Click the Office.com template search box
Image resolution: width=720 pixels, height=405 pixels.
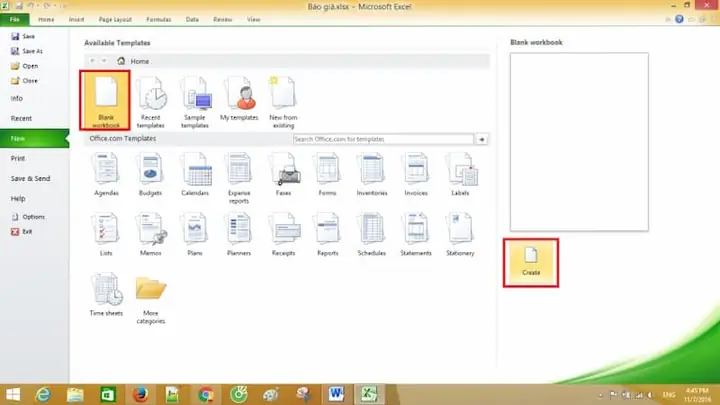point(383,139)
